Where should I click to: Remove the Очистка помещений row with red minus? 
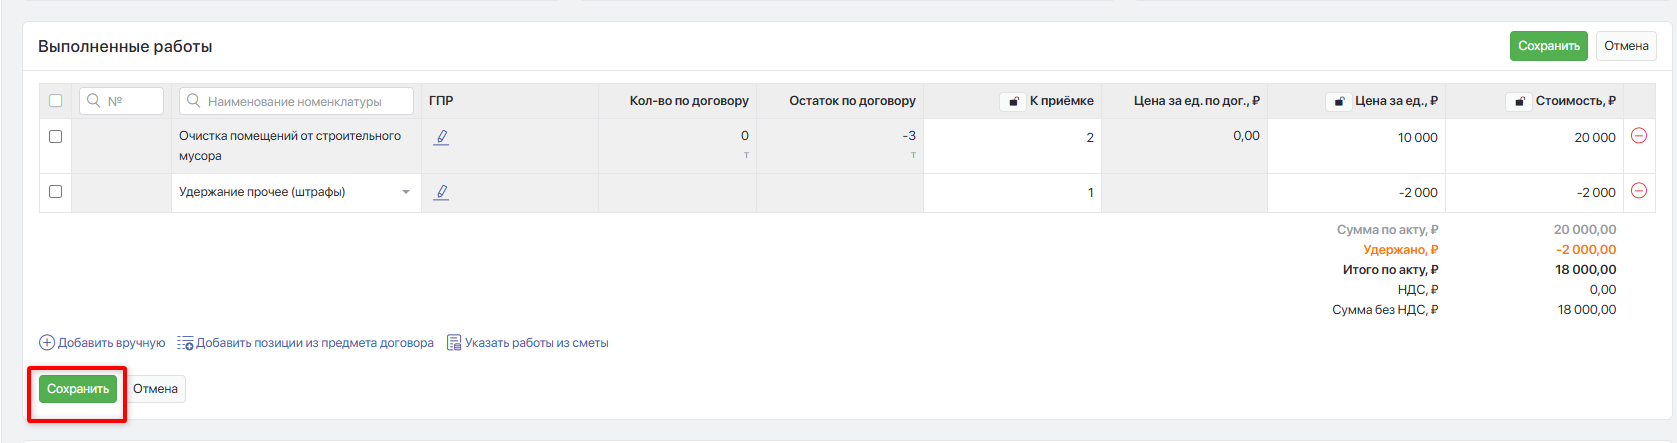[1639, 136]
